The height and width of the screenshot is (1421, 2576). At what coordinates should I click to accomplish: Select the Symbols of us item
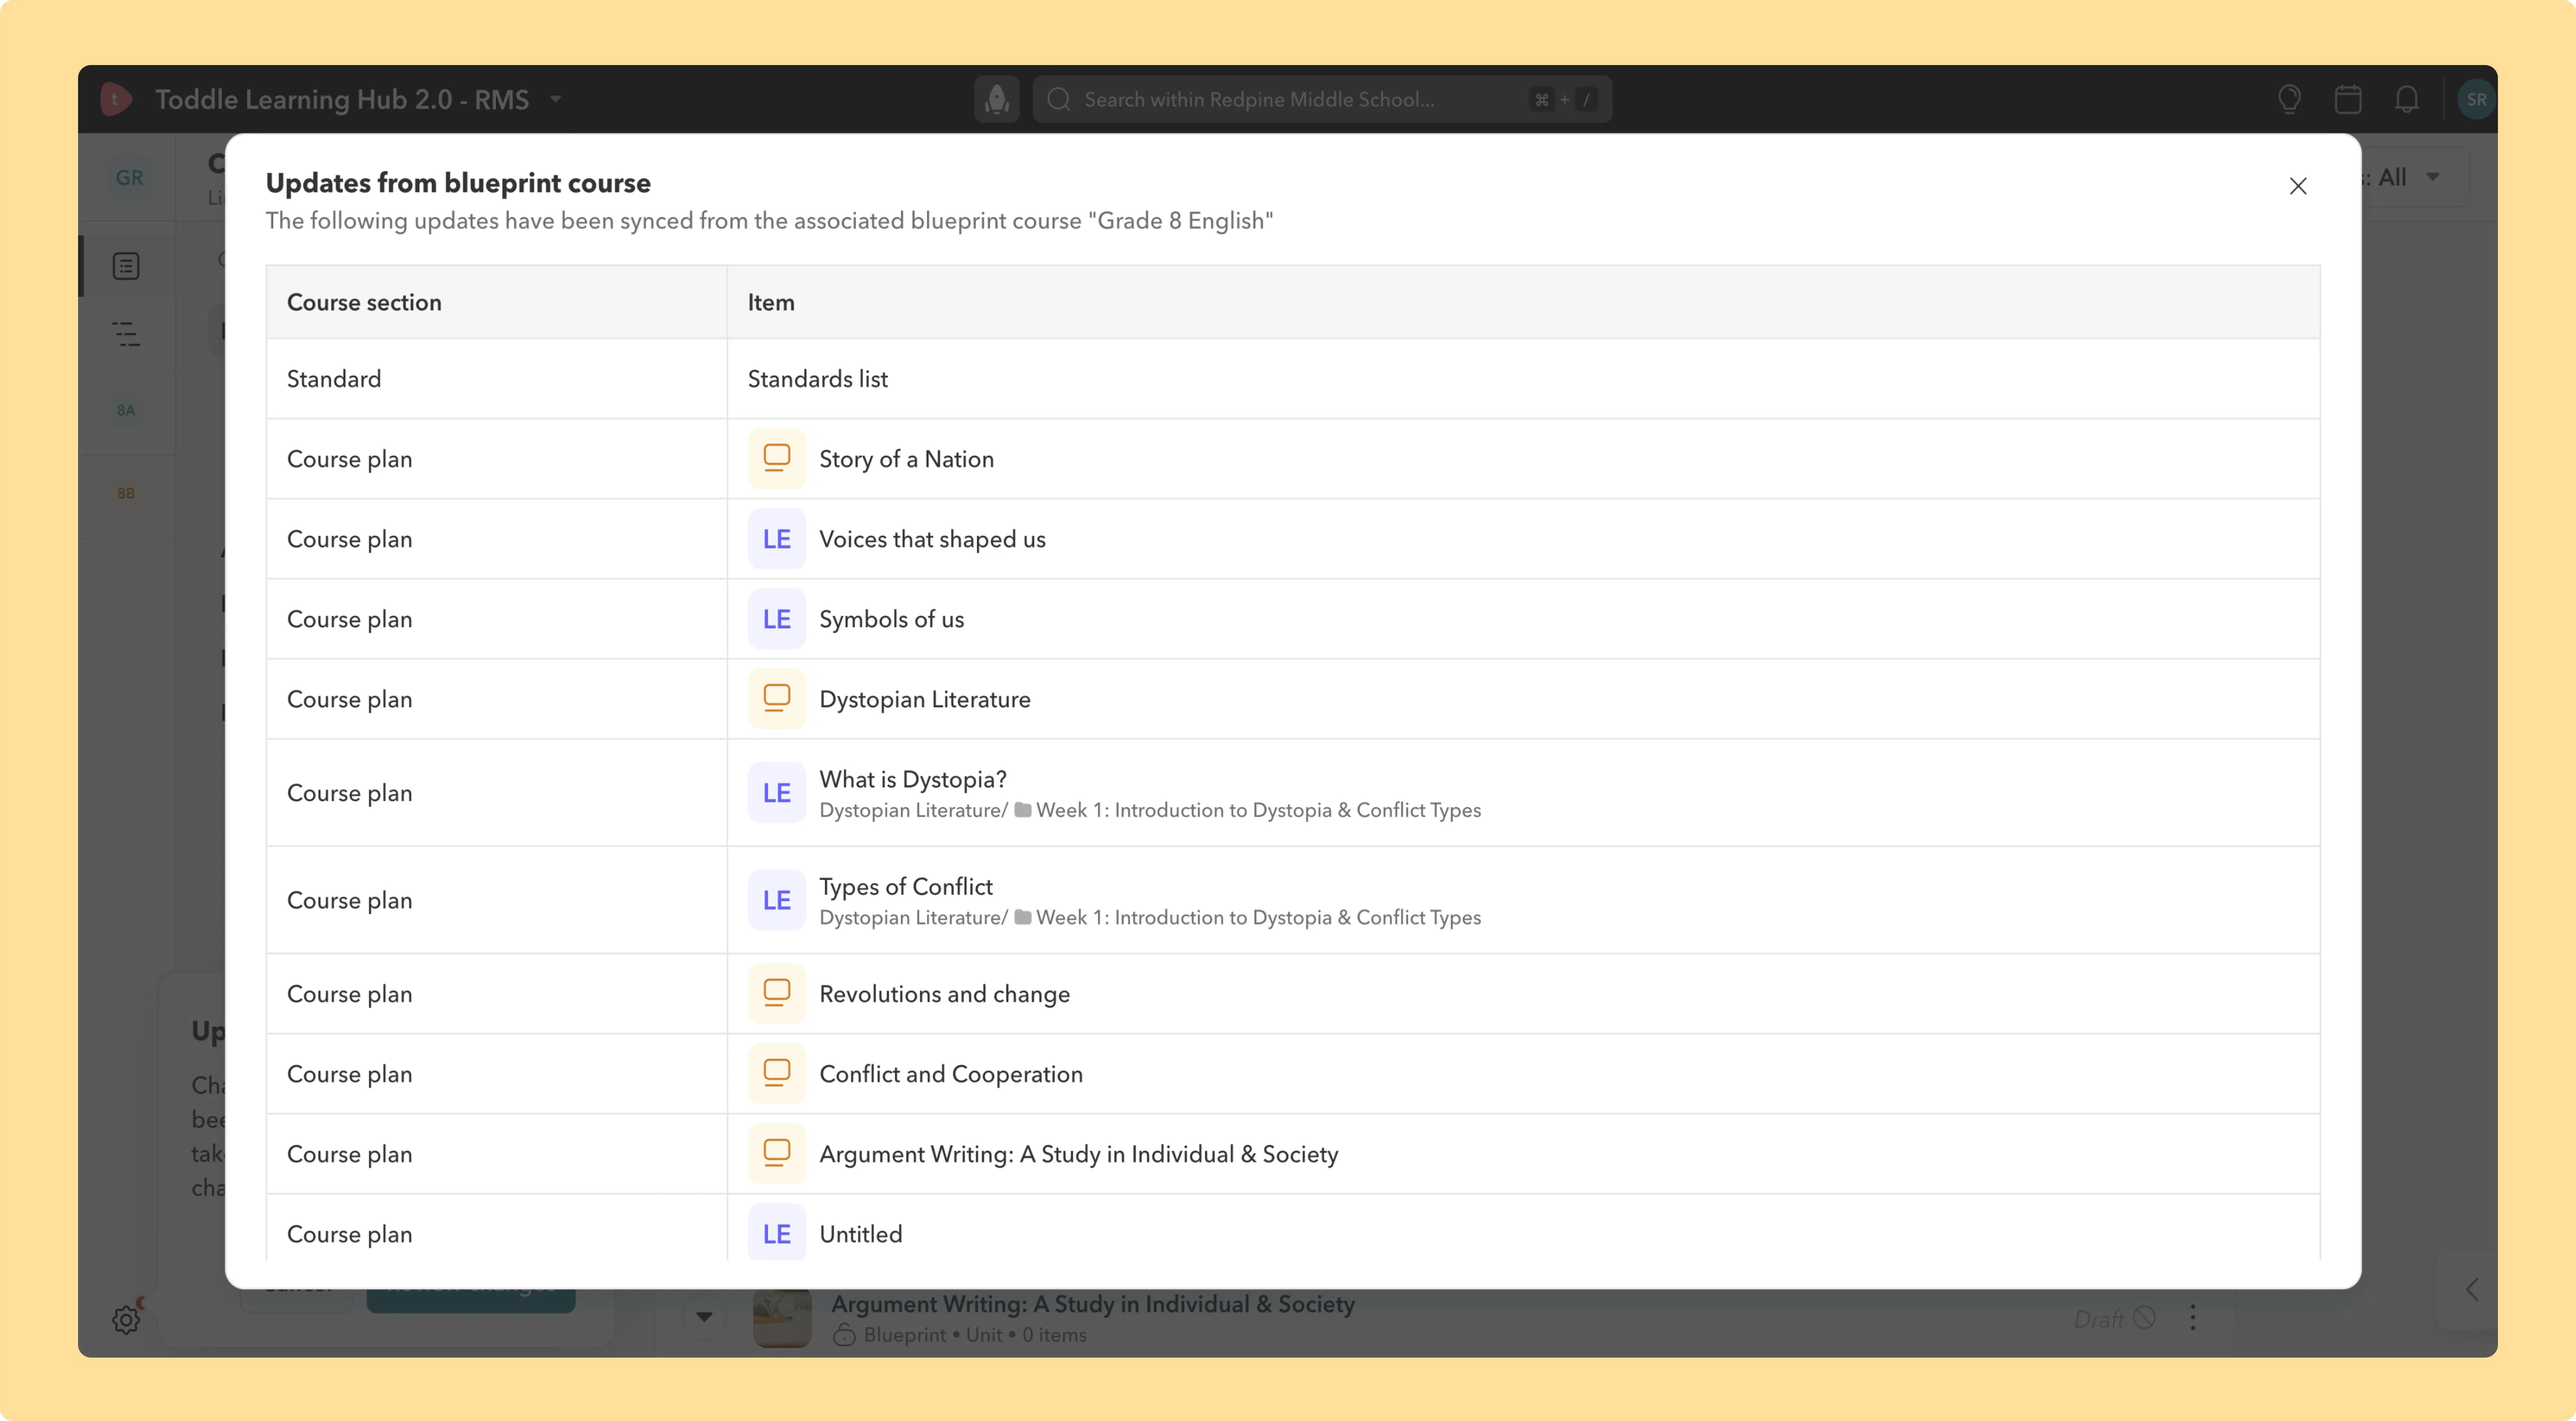click(x=891, y=619)
